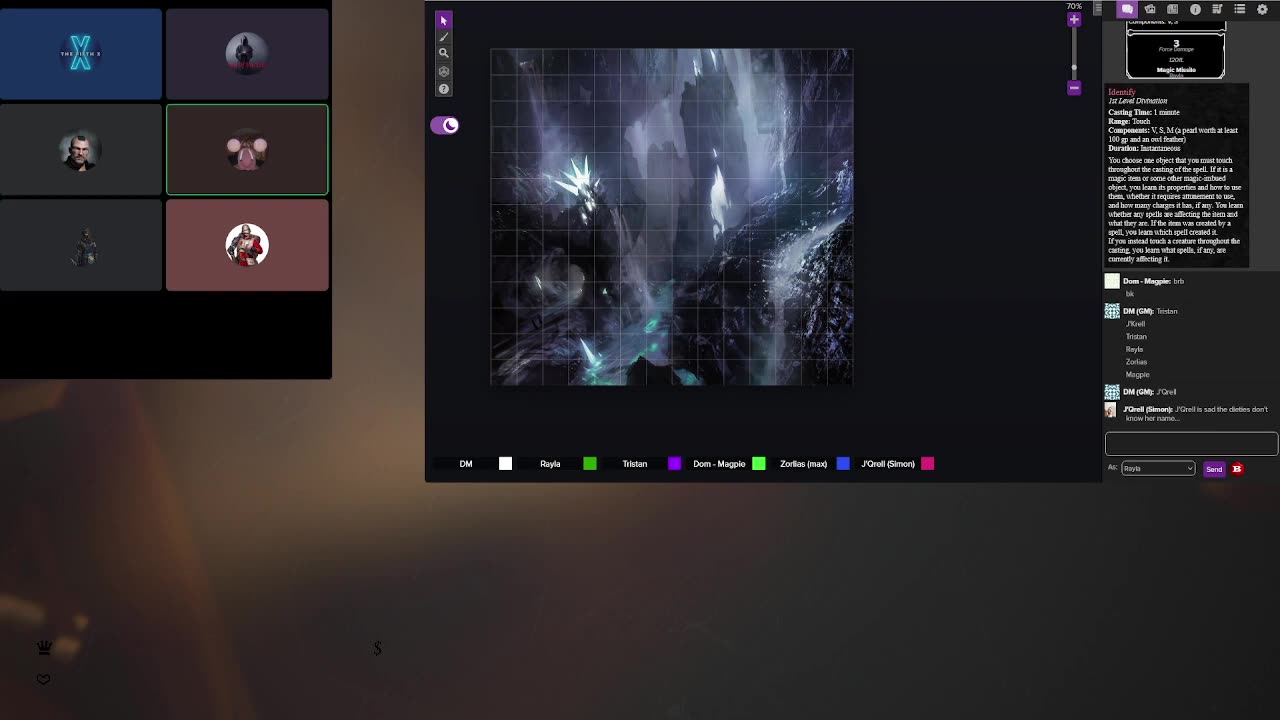Click the purple minus zoom-out button

point(1074,88)
